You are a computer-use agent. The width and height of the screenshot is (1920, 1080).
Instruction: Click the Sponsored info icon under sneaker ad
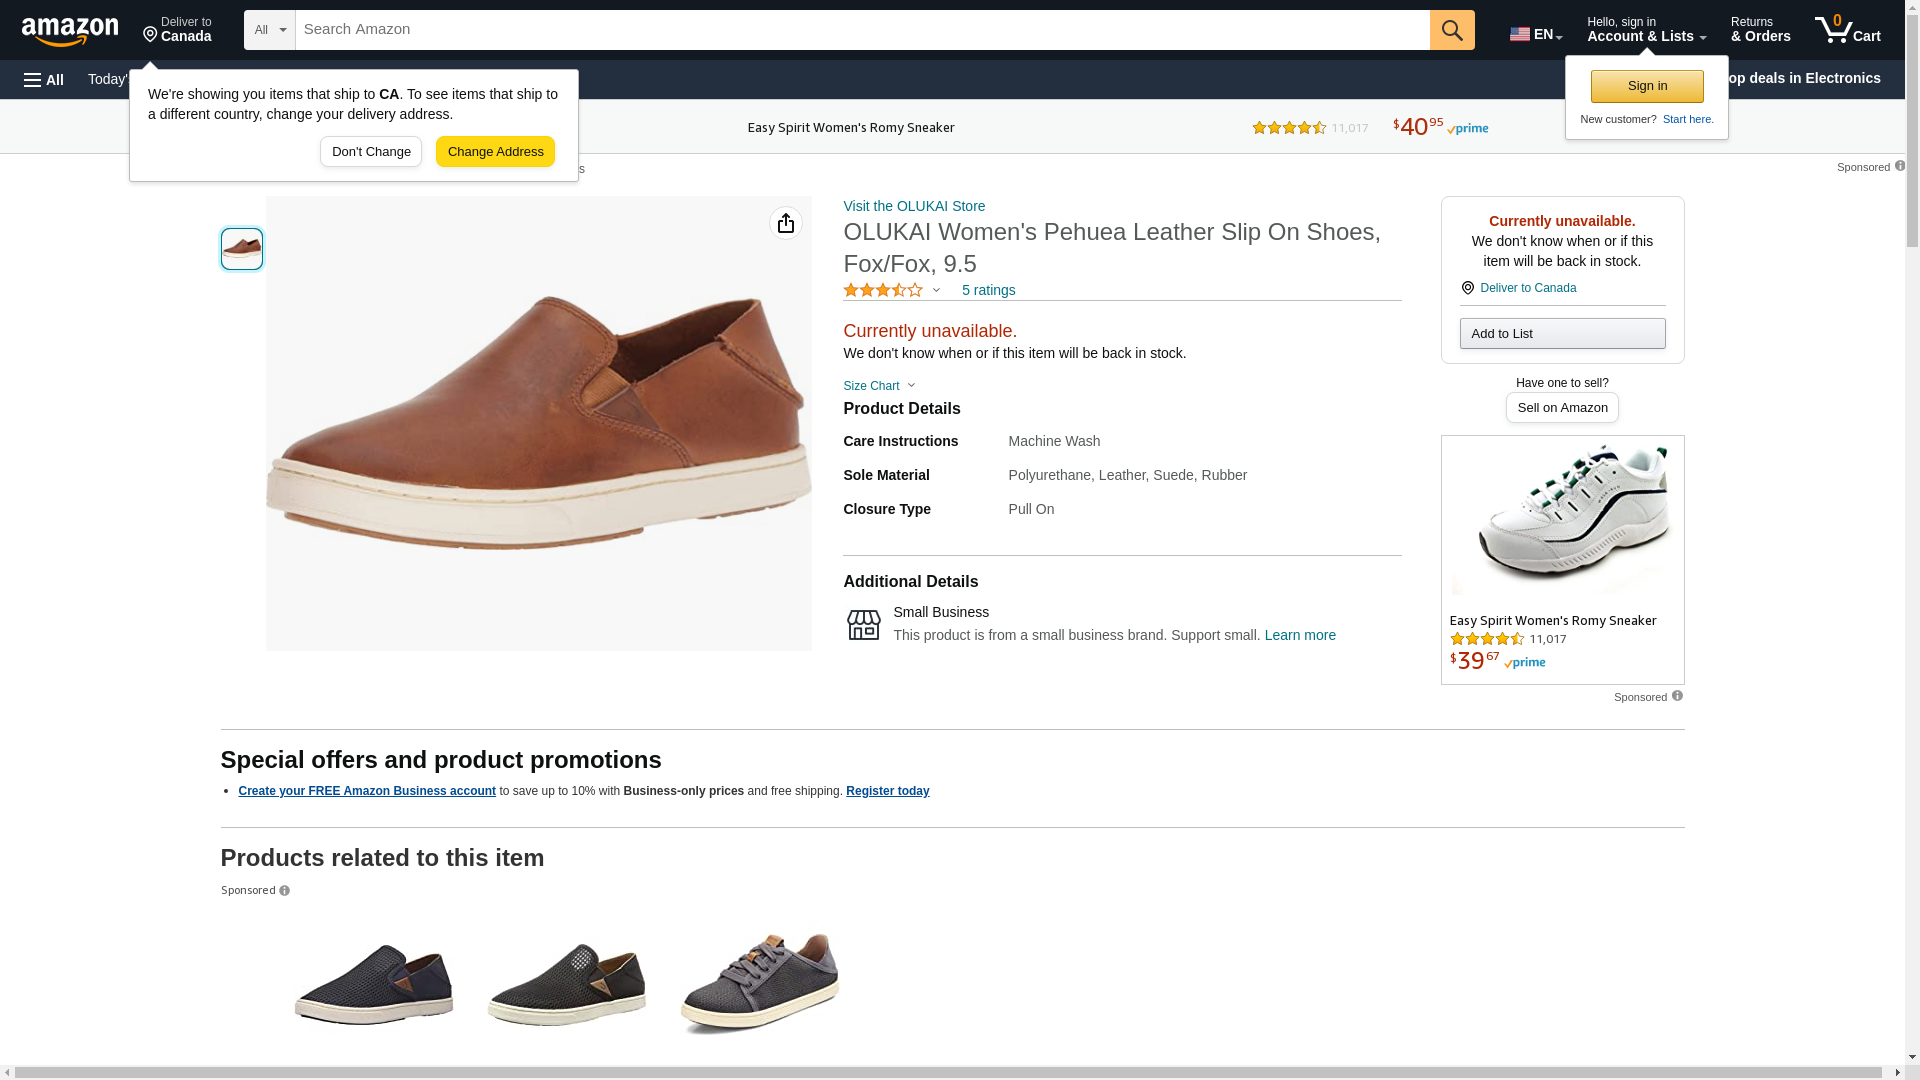click(x=1677, y=696)
